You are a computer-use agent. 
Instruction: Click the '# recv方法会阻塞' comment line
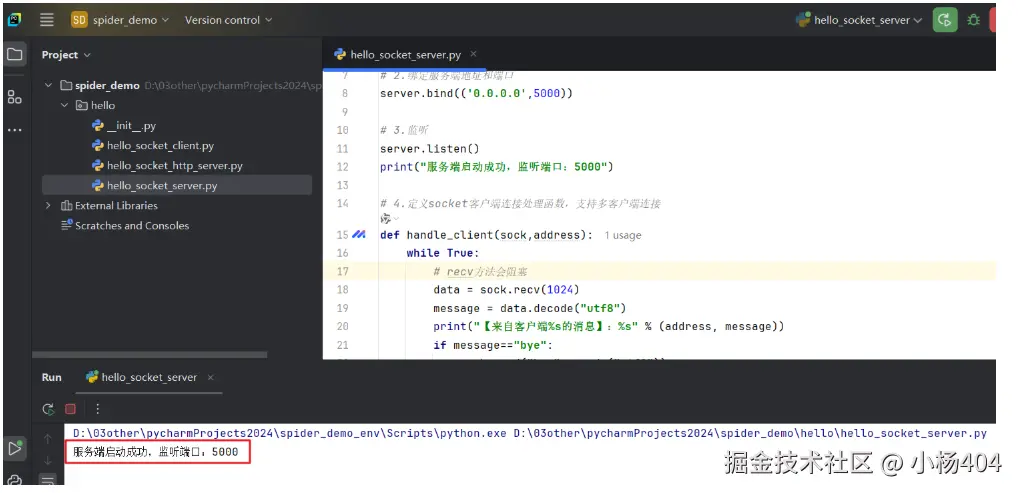pos(480,272)
